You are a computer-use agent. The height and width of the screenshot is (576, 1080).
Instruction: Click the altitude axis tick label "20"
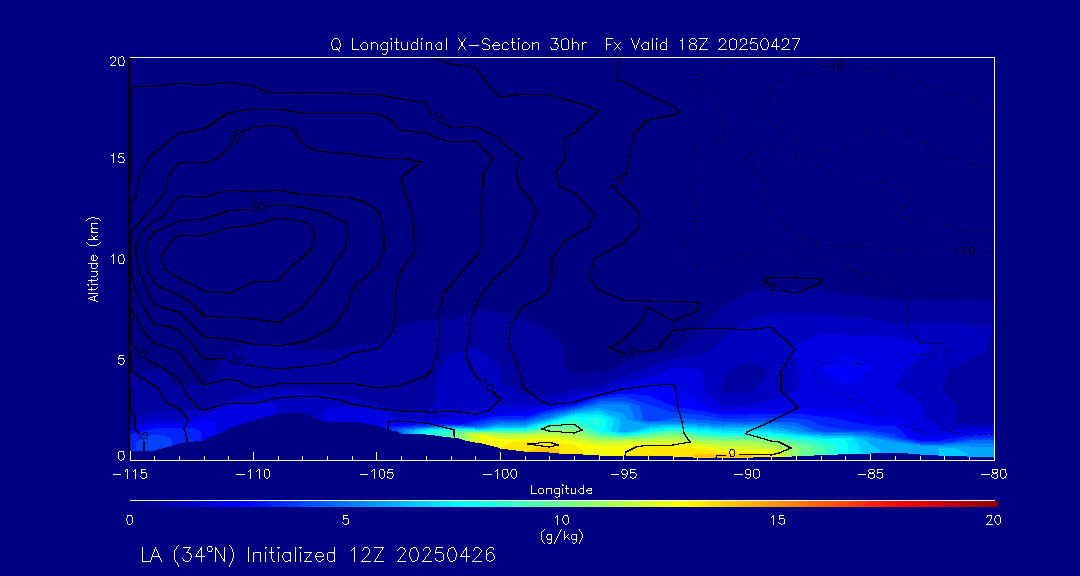click(117, 60)
